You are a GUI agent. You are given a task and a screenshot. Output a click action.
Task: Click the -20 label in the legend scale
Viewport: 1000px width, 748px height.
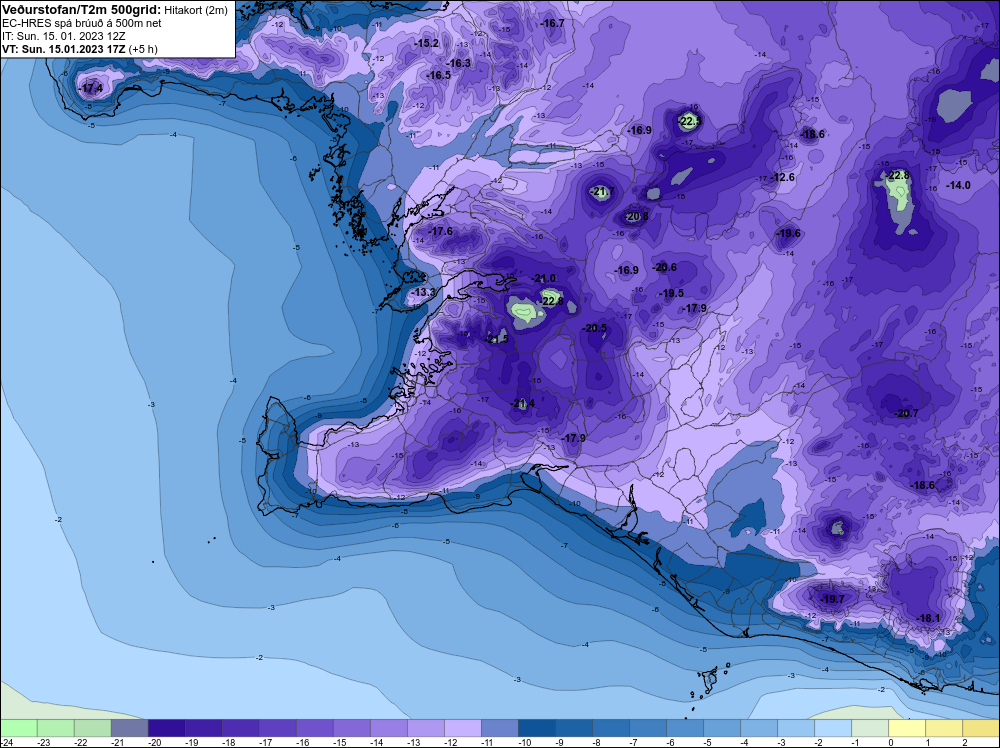pyautogui.click(x=154, y=742)
